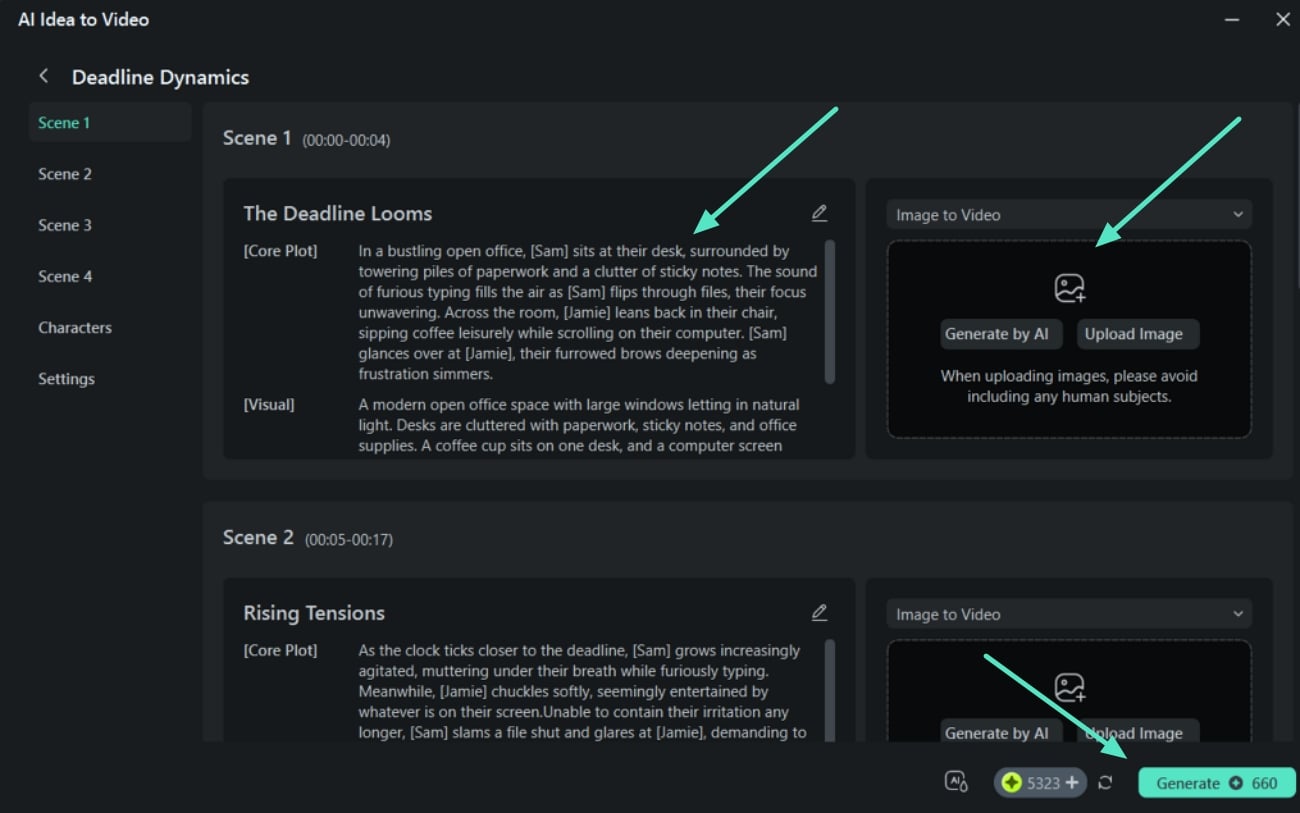Jump to Scene 2 in the sidebar
The width and height of the screenshot is (1300, 813).
click(65, 174)
